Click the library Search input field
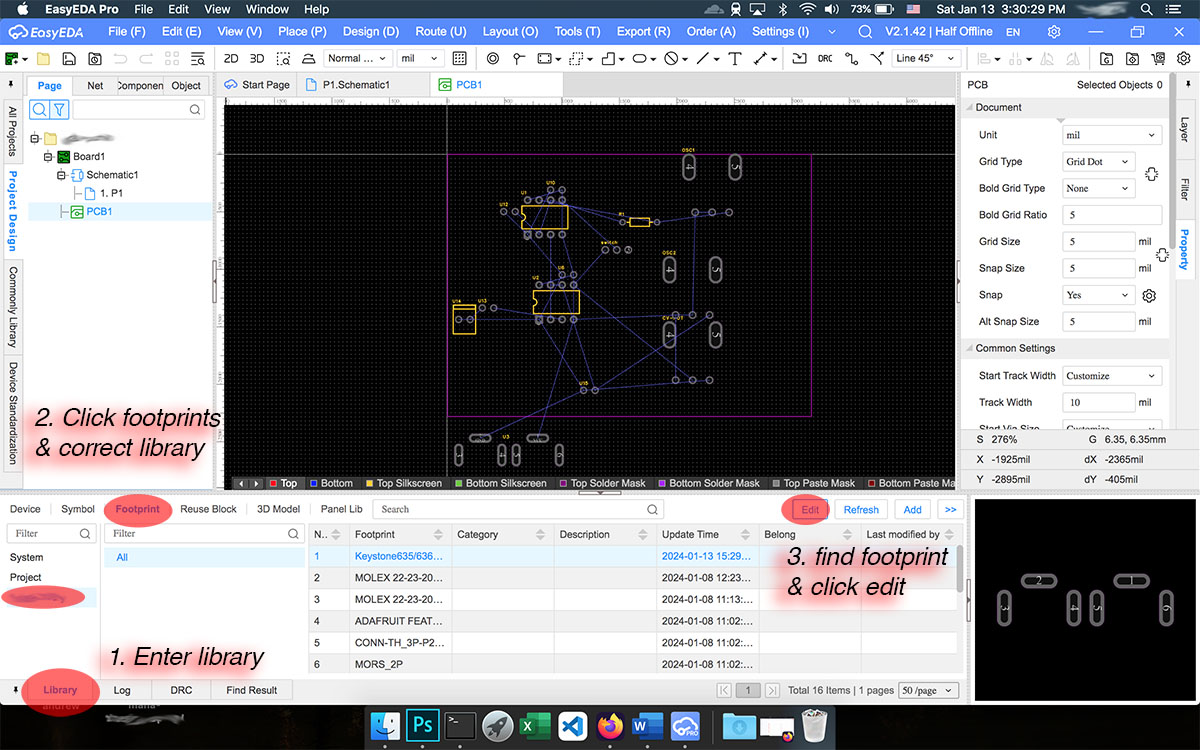 coord(520,509)
